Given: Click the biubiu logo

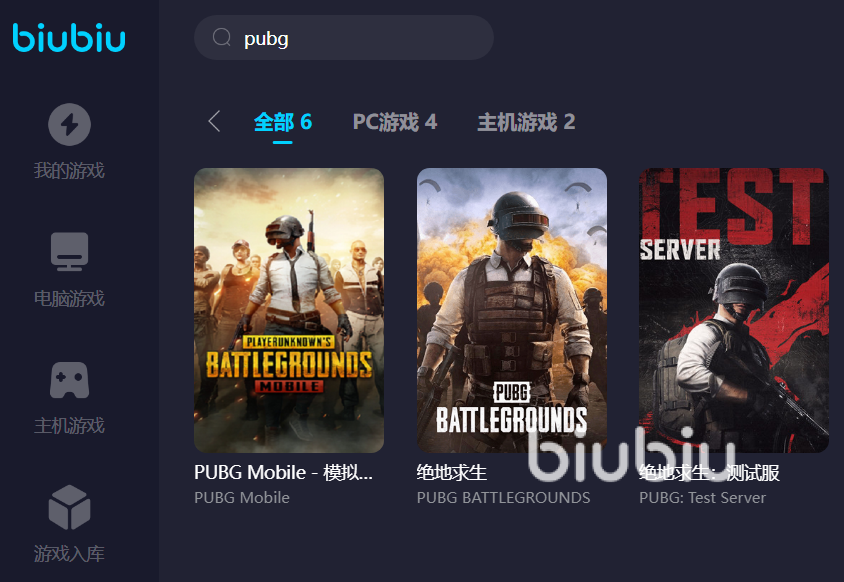Looking at the screenshot, I should (69, 38).
